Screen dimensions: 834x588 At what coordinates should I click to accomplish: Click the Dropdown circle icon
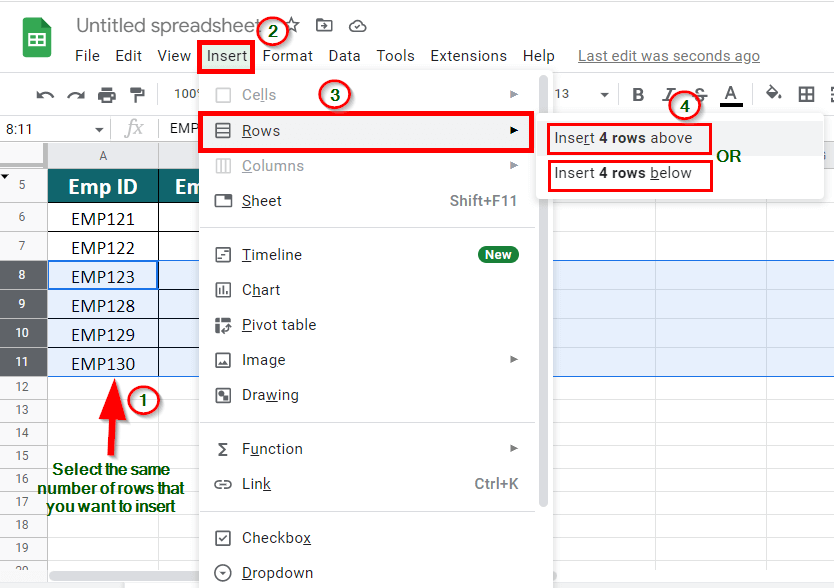pyautogui.click(x=223, y=573)
